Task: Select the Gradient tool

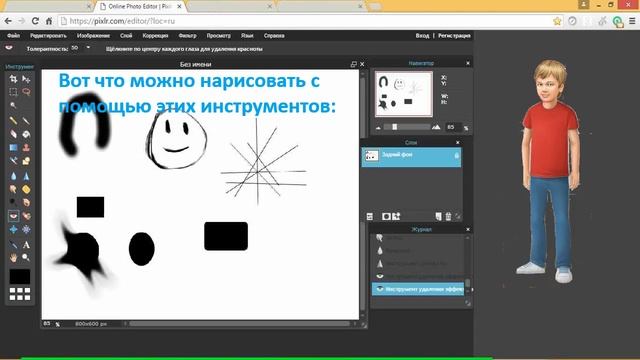Action: [x=13, y=147]
